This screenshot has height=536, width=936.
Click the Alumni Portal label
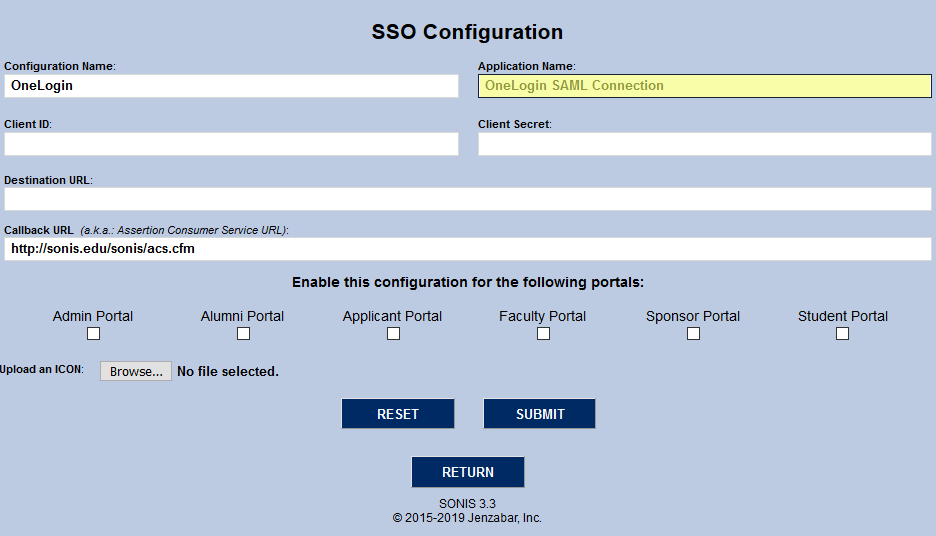[x=242, y=316]
